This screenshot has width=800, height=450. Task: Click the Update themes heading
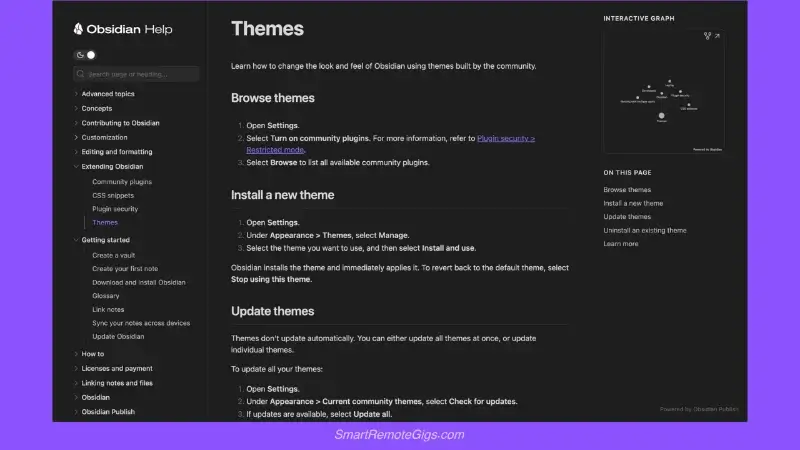pyautogui.click(x=272, y=311)
